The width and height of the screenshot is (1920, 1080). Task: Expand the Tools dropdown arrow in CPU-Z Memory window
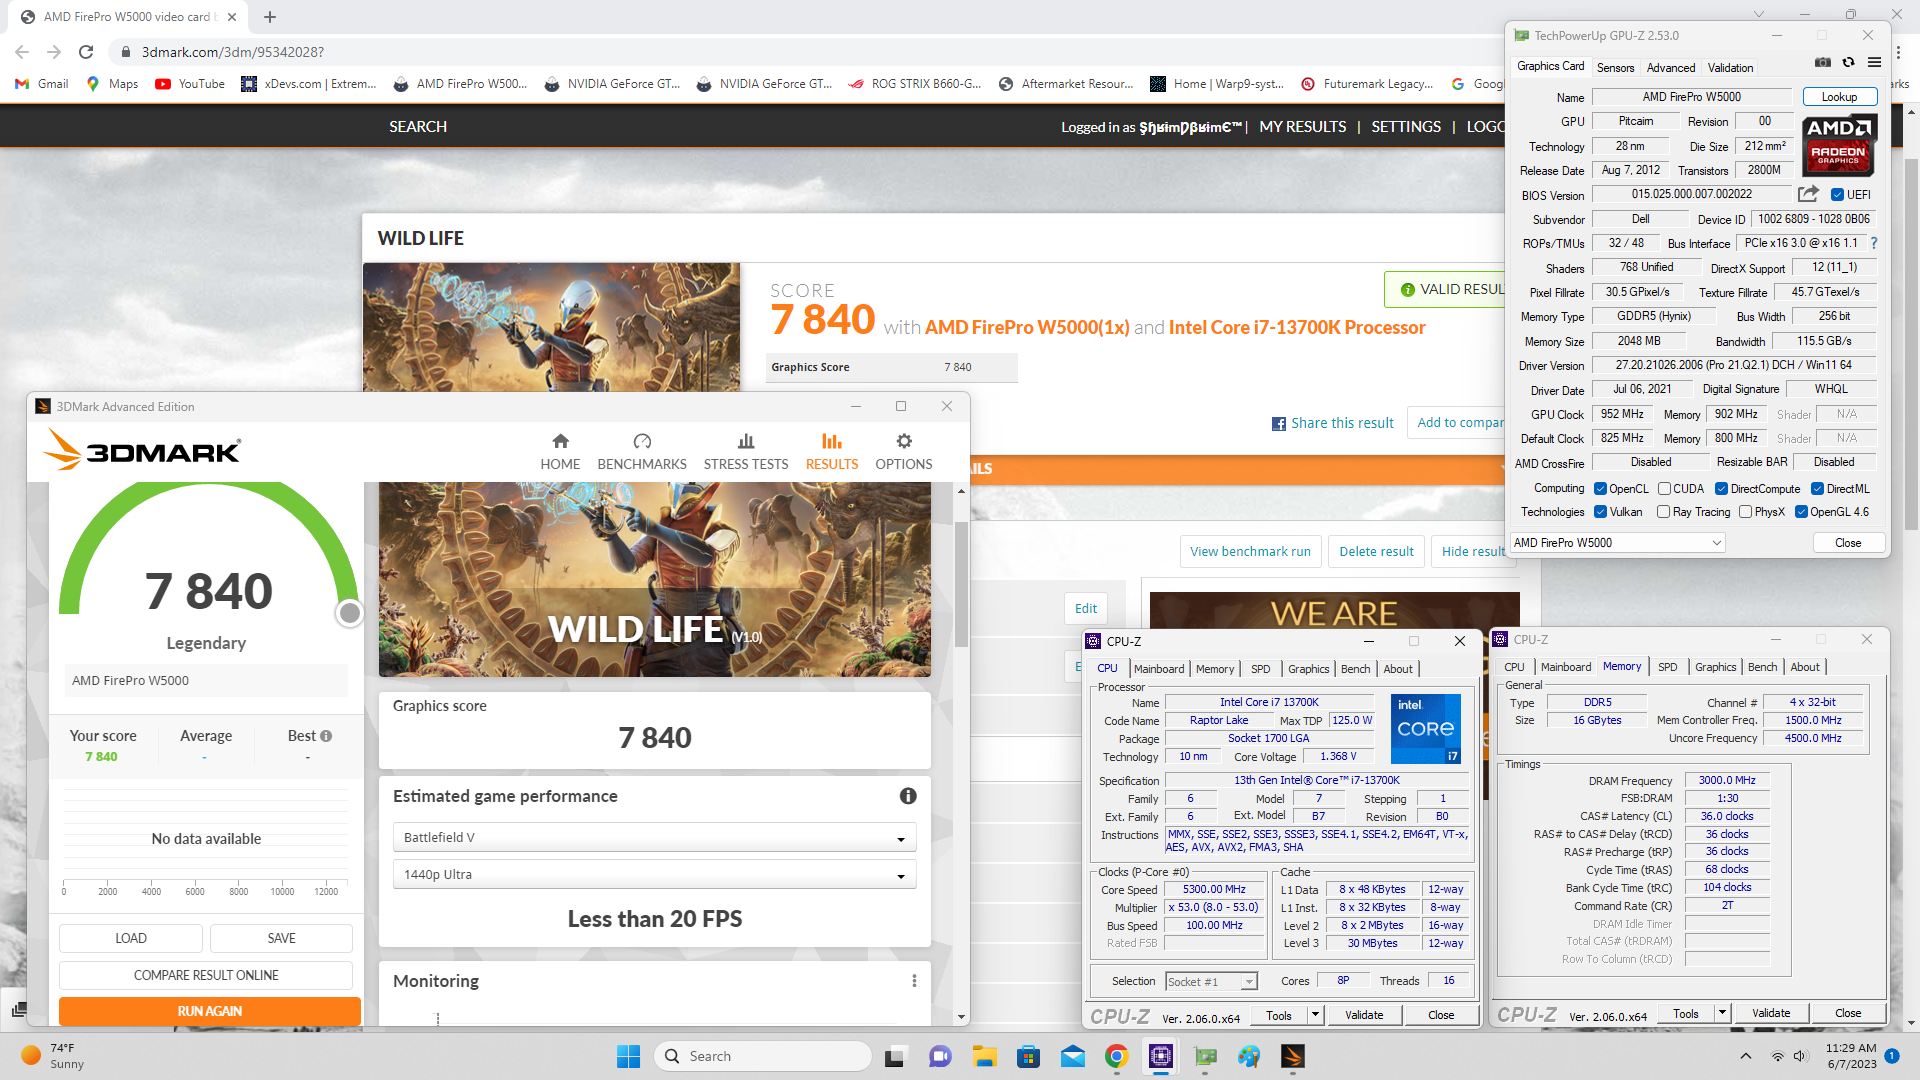click(x=1722, y=1013)
